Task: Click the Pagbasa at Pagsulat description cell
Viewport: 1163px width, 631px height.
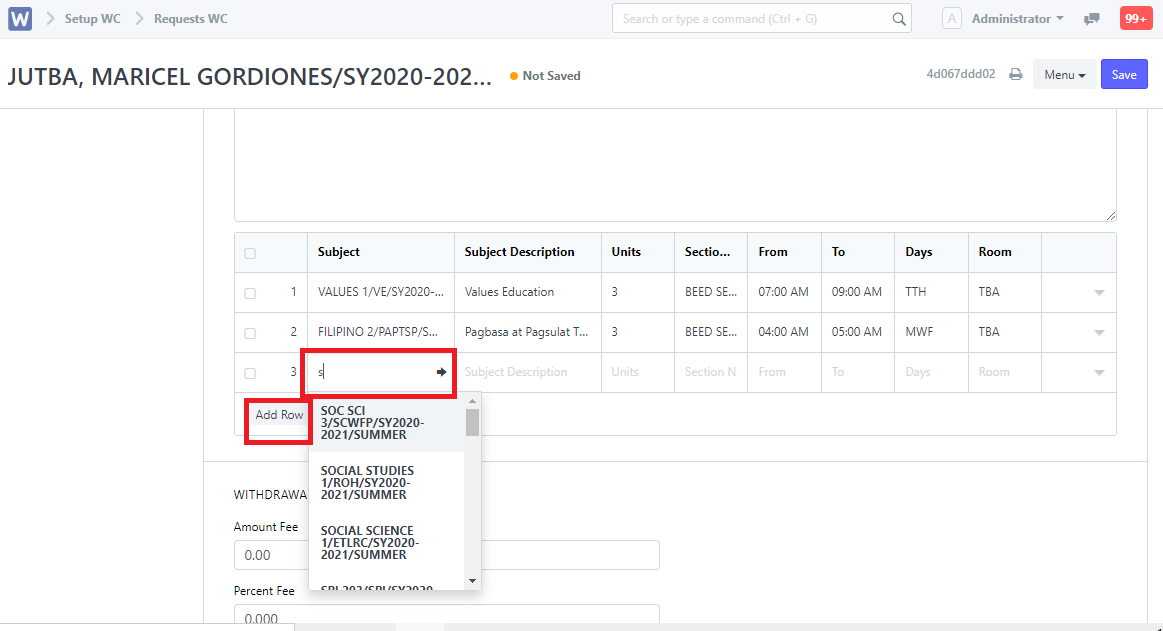Action: 527,332
